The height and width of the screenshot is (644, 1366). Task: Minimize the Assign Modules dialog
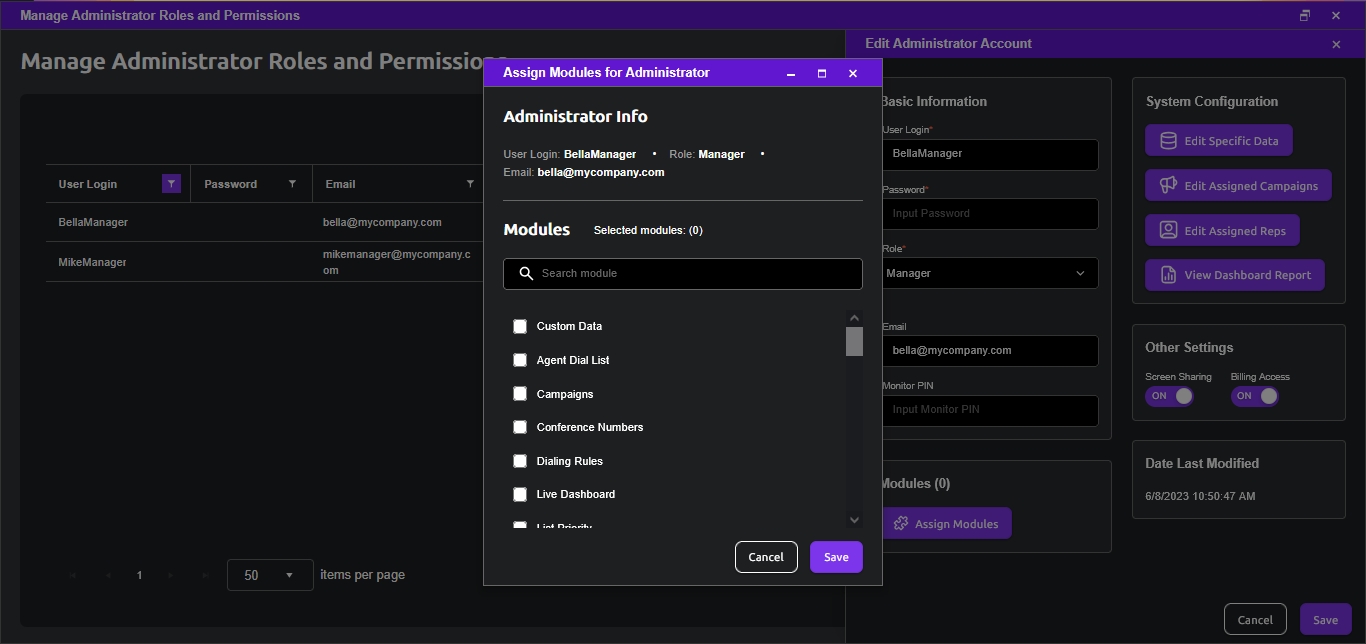click(x=791, y=73)
